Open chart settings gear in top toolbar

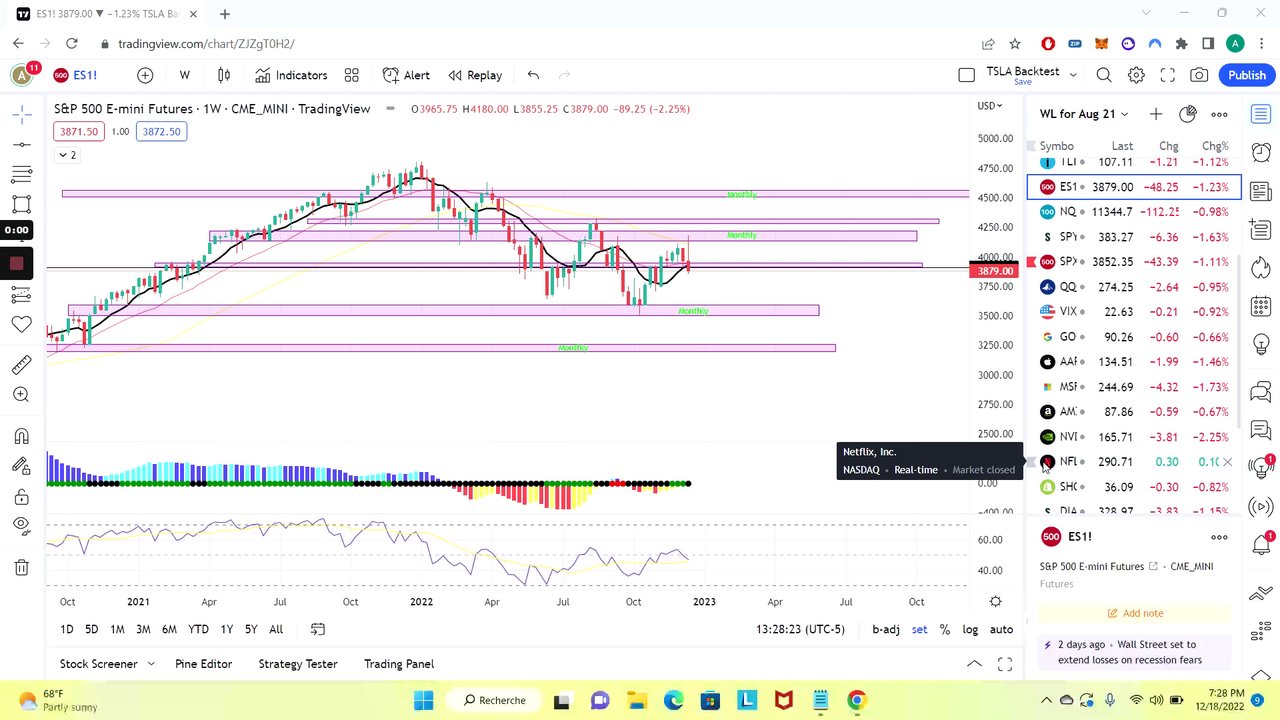pyautogui.click(x=1136, y=75)
